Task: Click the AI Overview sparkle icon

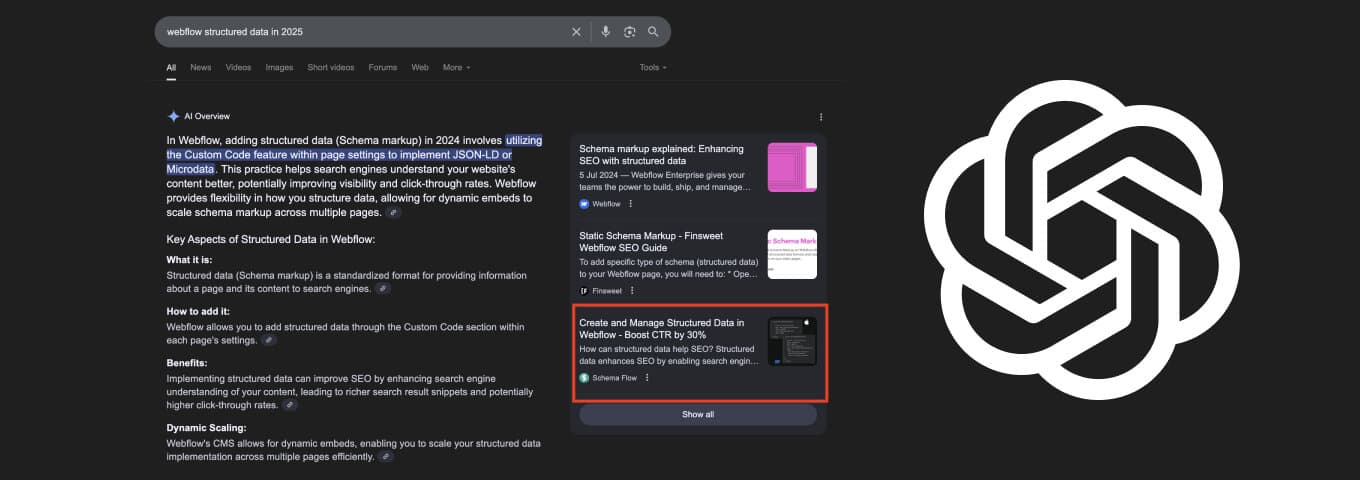Action: tap(173, 116)
